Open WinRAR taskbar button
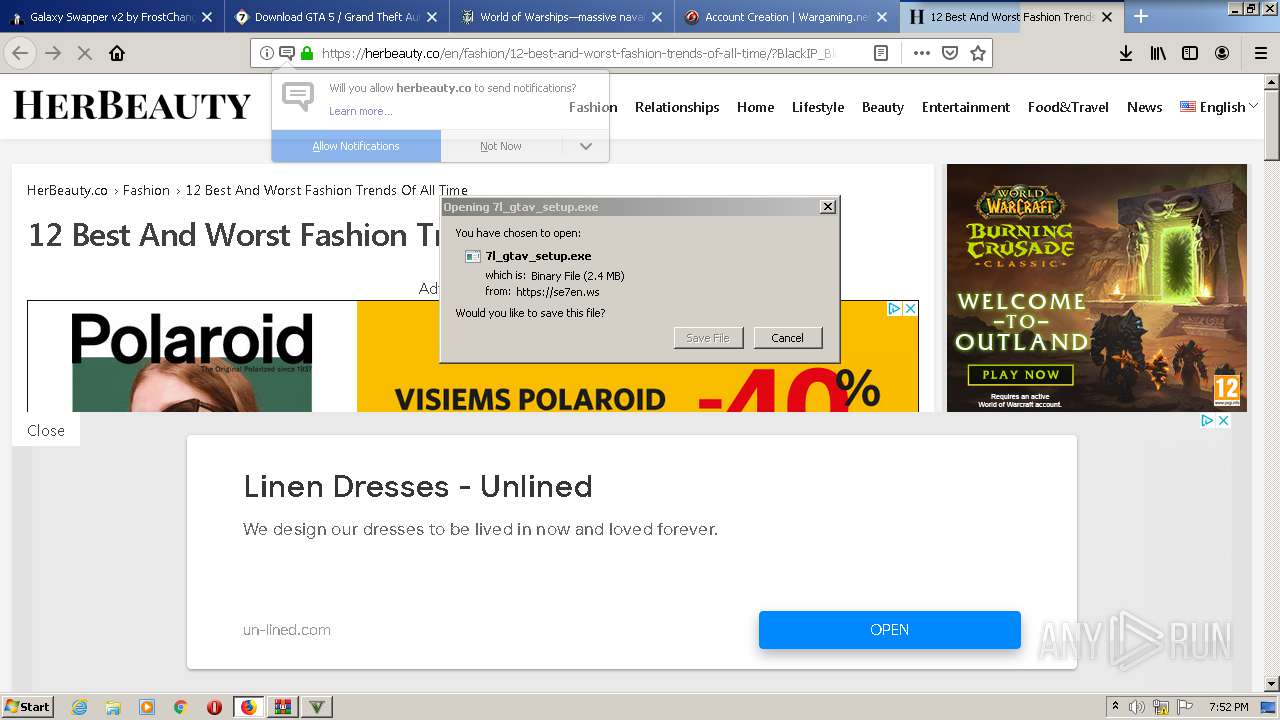1280x720 pixels. (283, 707)
